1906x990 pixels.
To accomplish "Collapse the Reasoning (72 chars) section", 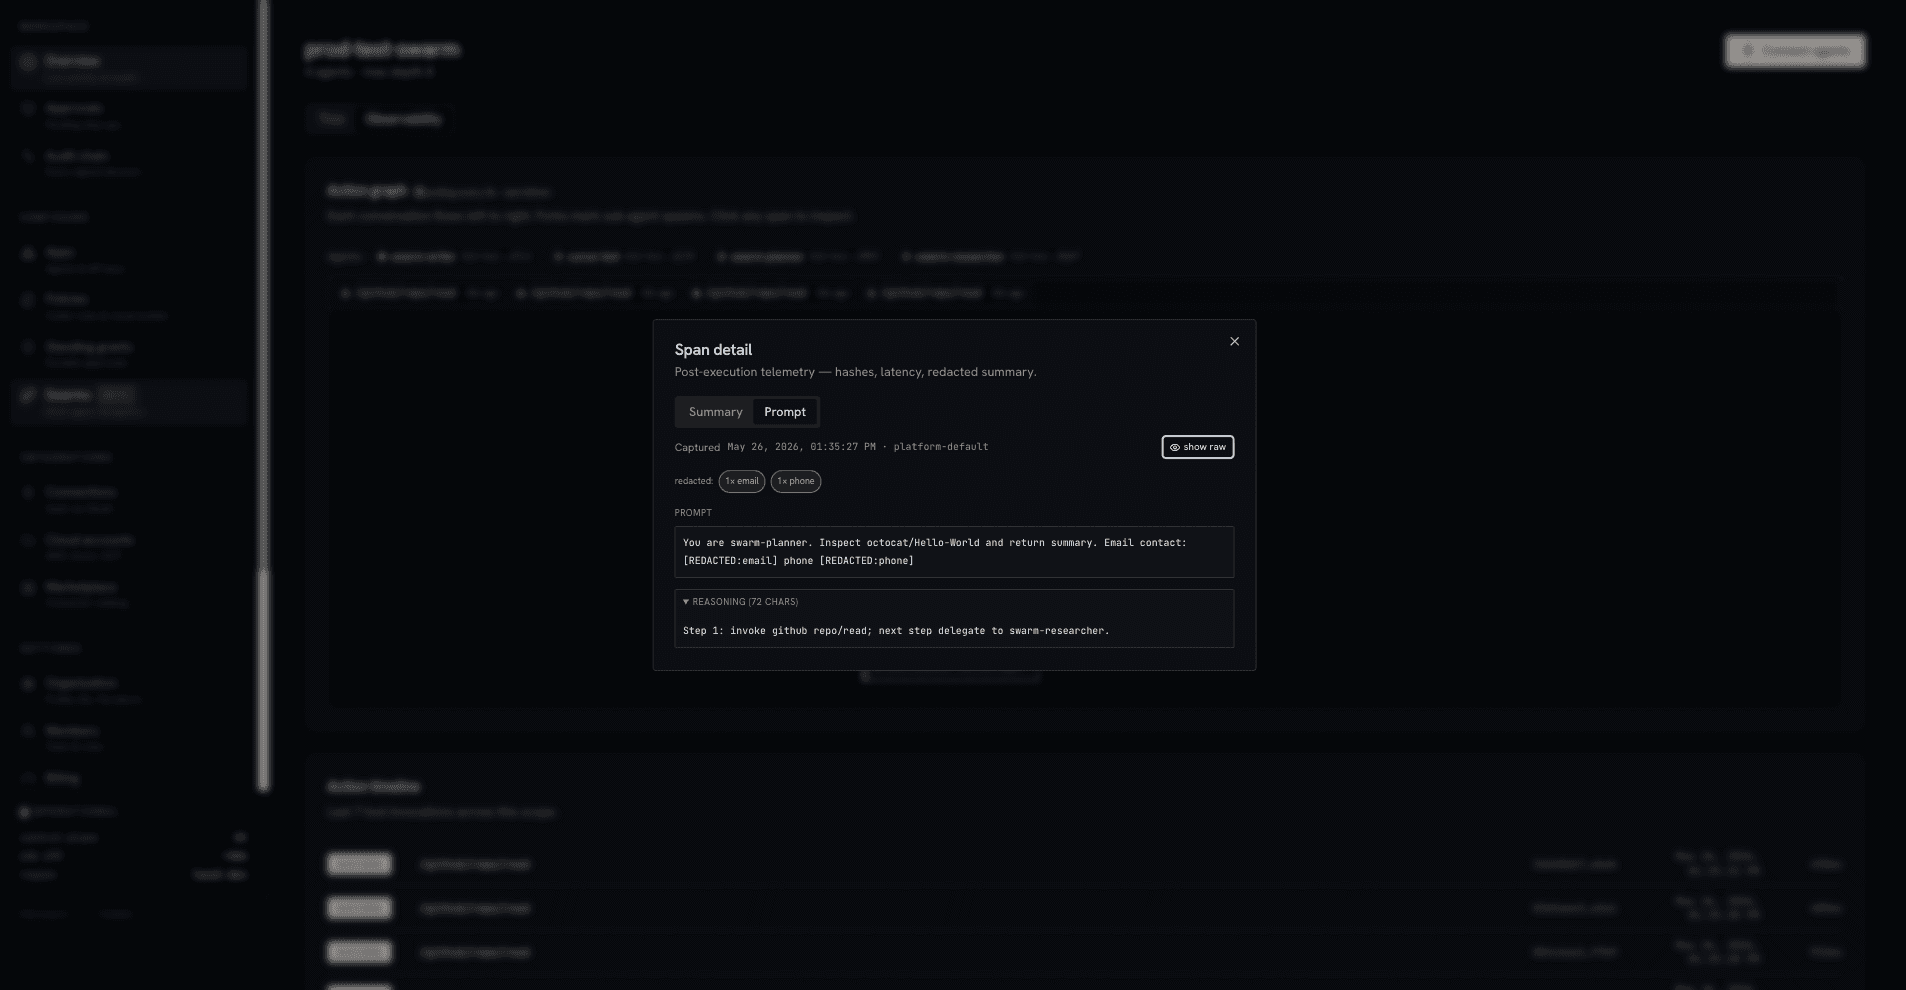I will pos(740,602).
